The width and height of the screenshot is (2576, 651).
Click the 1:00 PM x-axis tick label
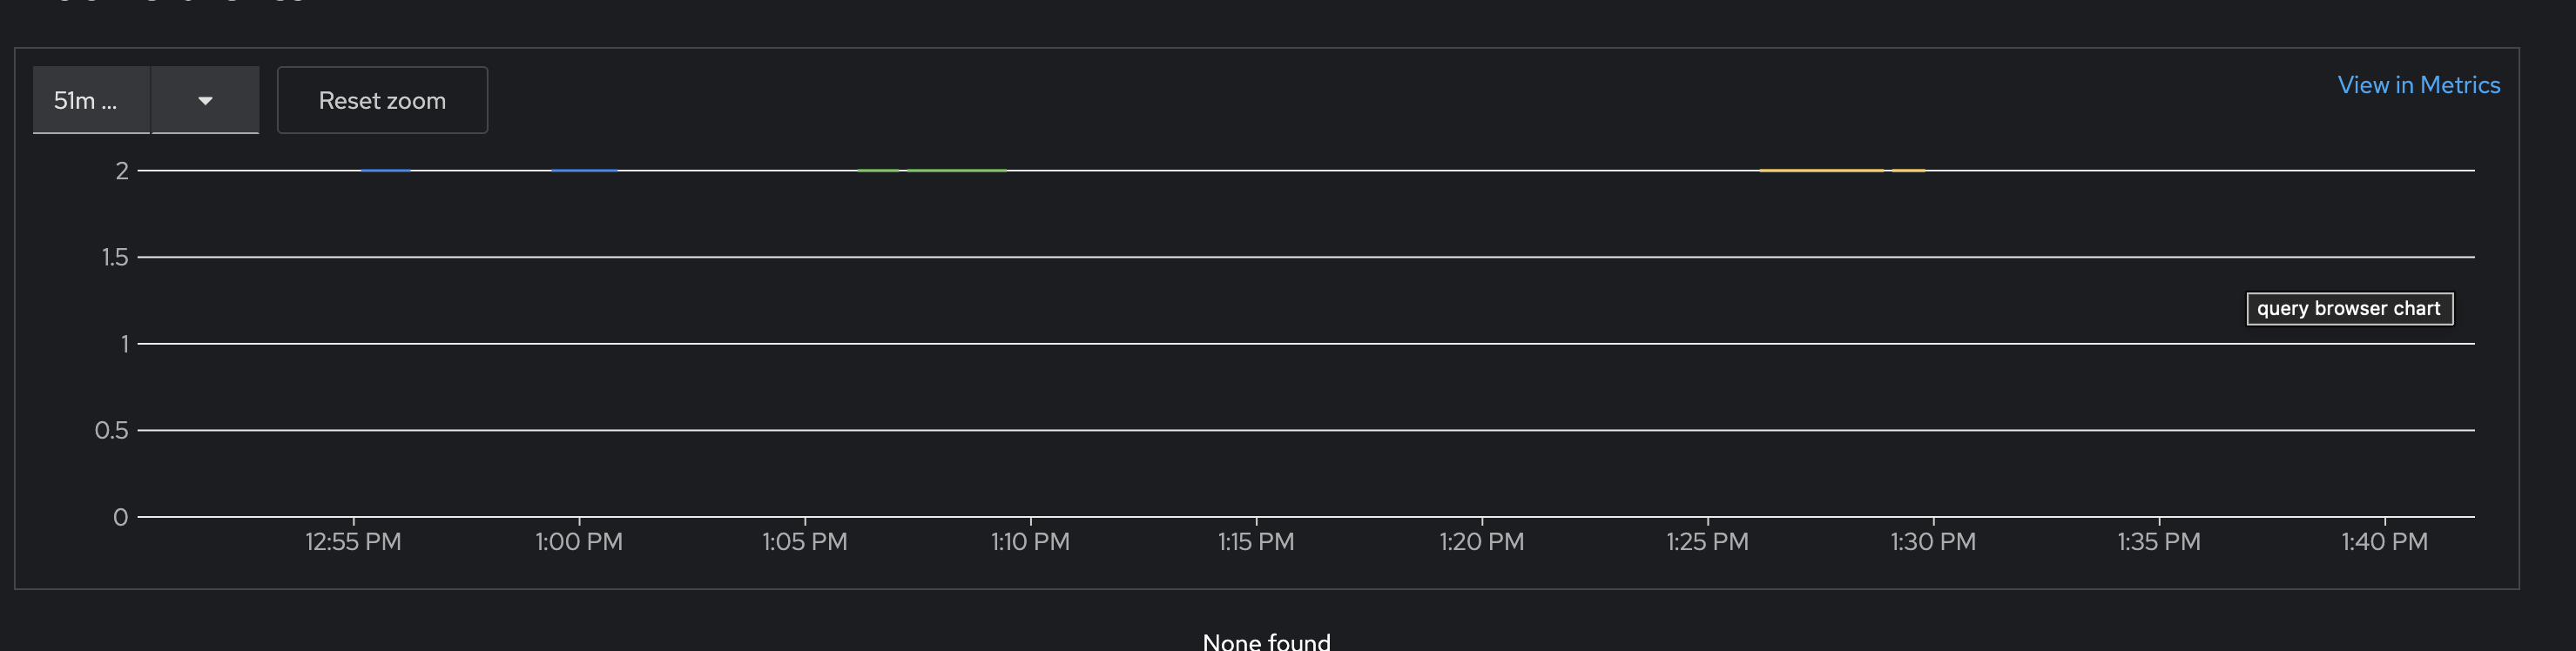click(579, 542)
